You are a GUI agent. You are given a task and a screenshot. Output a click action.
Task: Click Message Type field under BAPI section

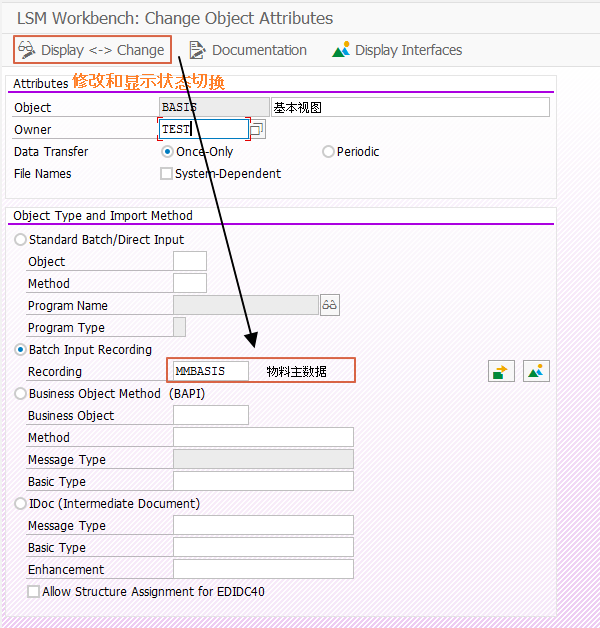tap(263, 459)
